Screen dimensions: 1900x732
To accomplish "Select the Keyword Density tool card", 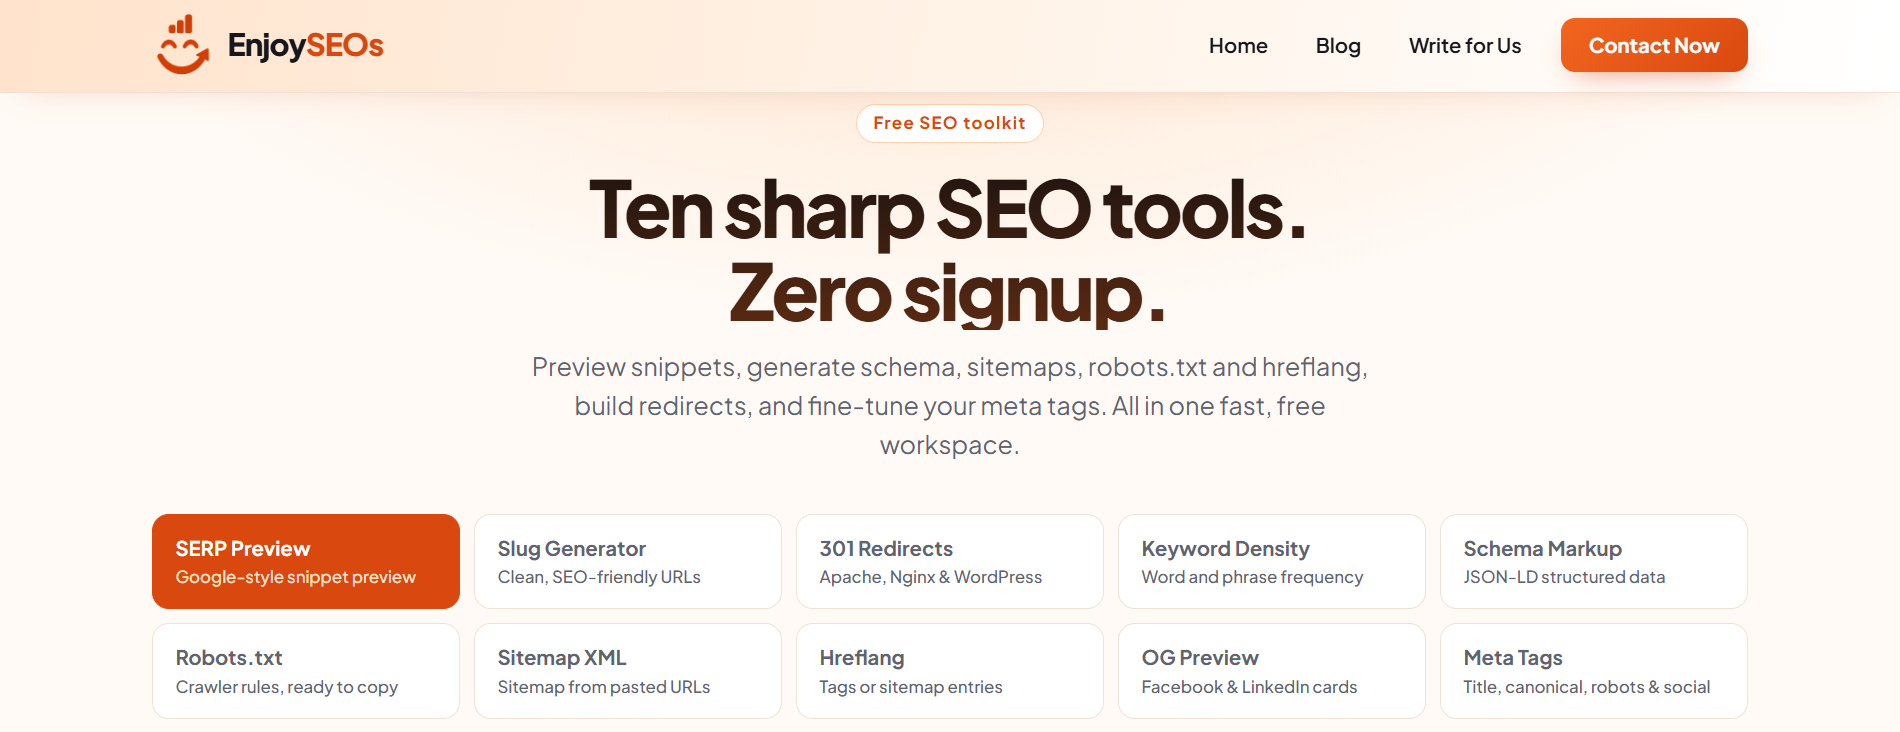I will point(1272,561).
